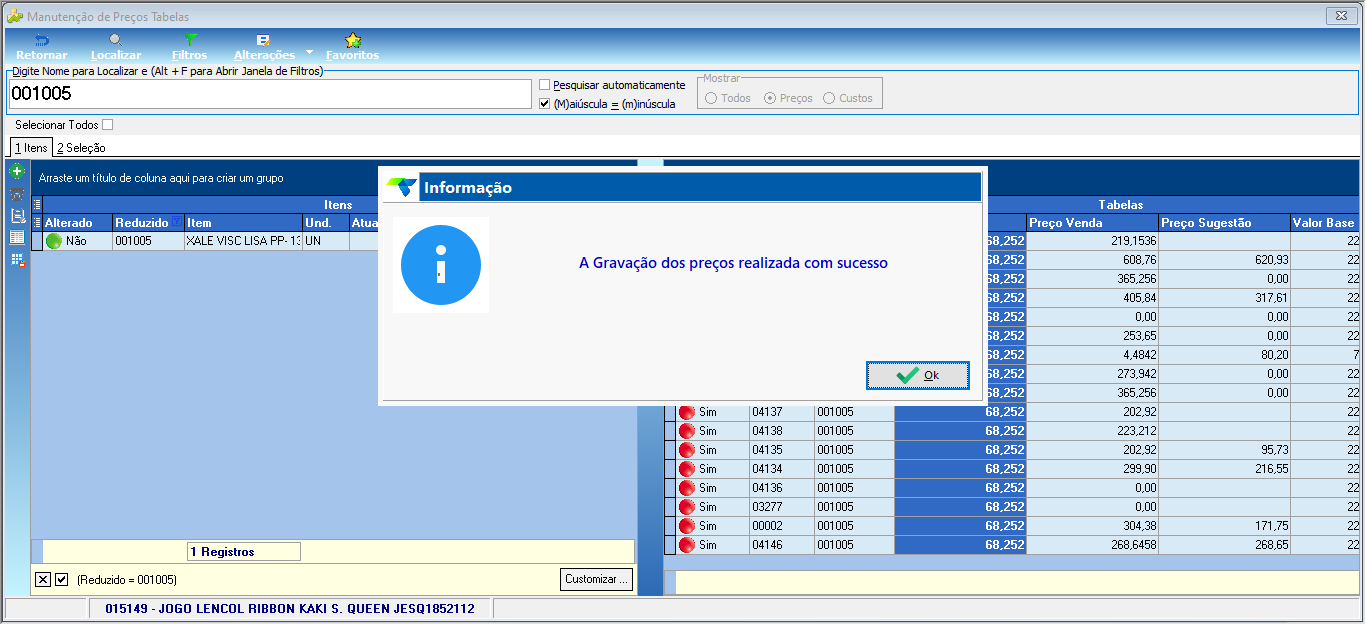Open the Filtros funnel icon
The height and width of the screenshot is (625, 1366).
pos(189,40)
